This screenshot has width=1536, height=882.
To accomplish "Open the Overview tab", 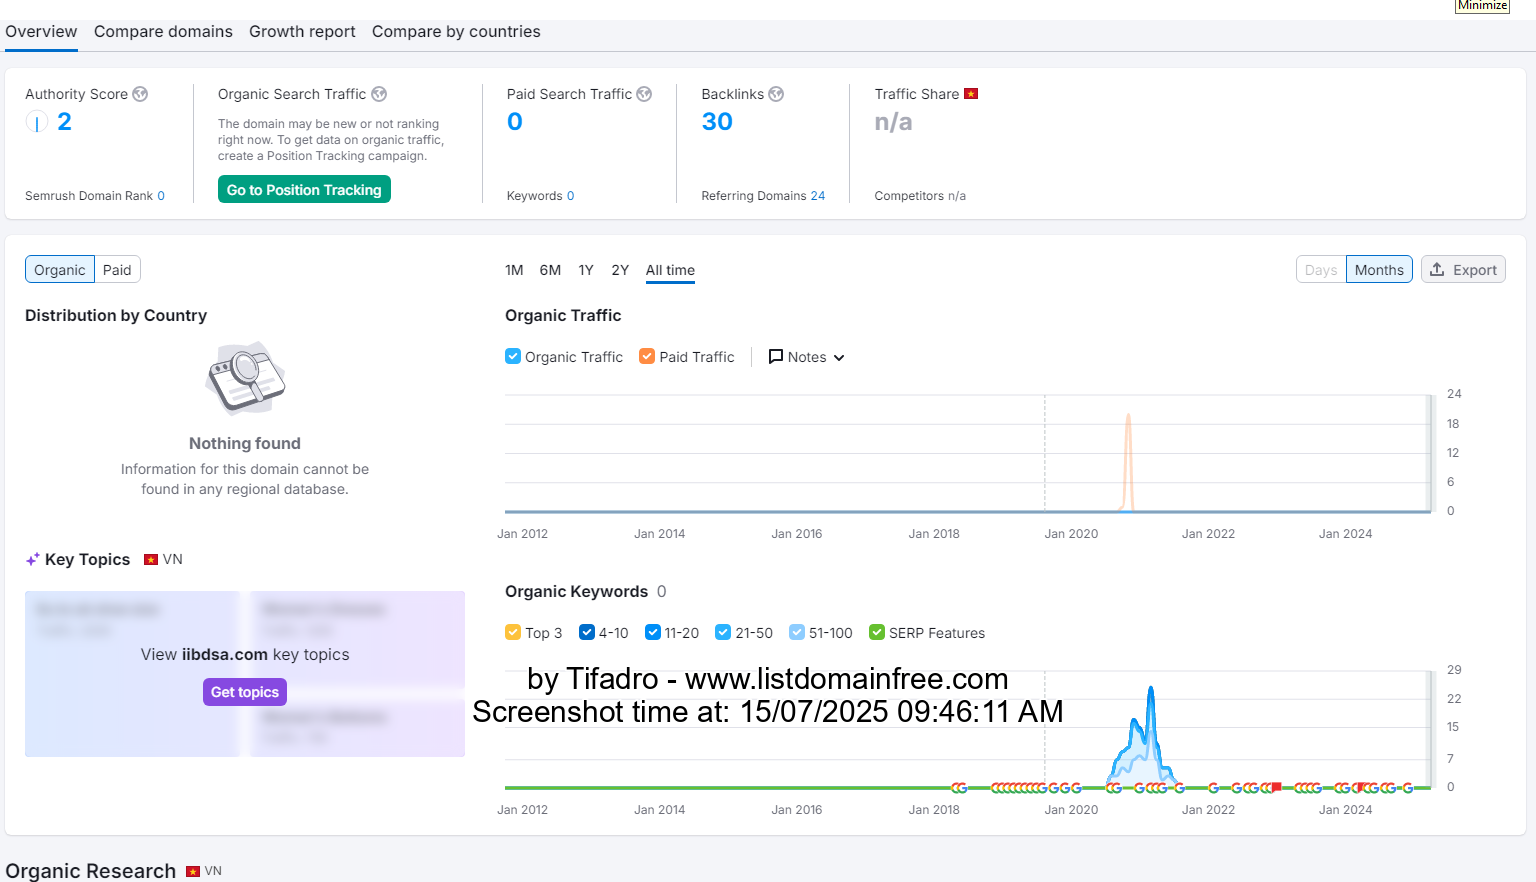I will [41, 32].
